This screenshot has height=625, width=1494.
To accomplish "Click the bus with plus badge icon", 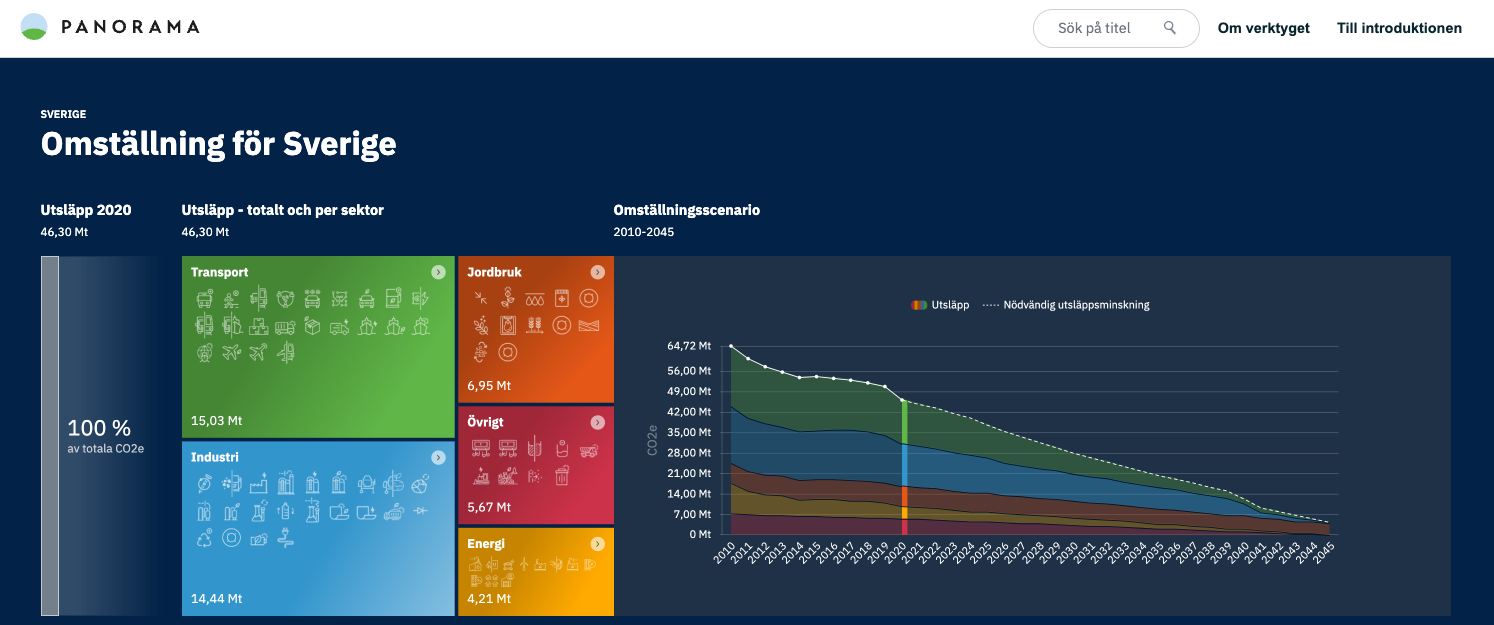I will point(205,298).
